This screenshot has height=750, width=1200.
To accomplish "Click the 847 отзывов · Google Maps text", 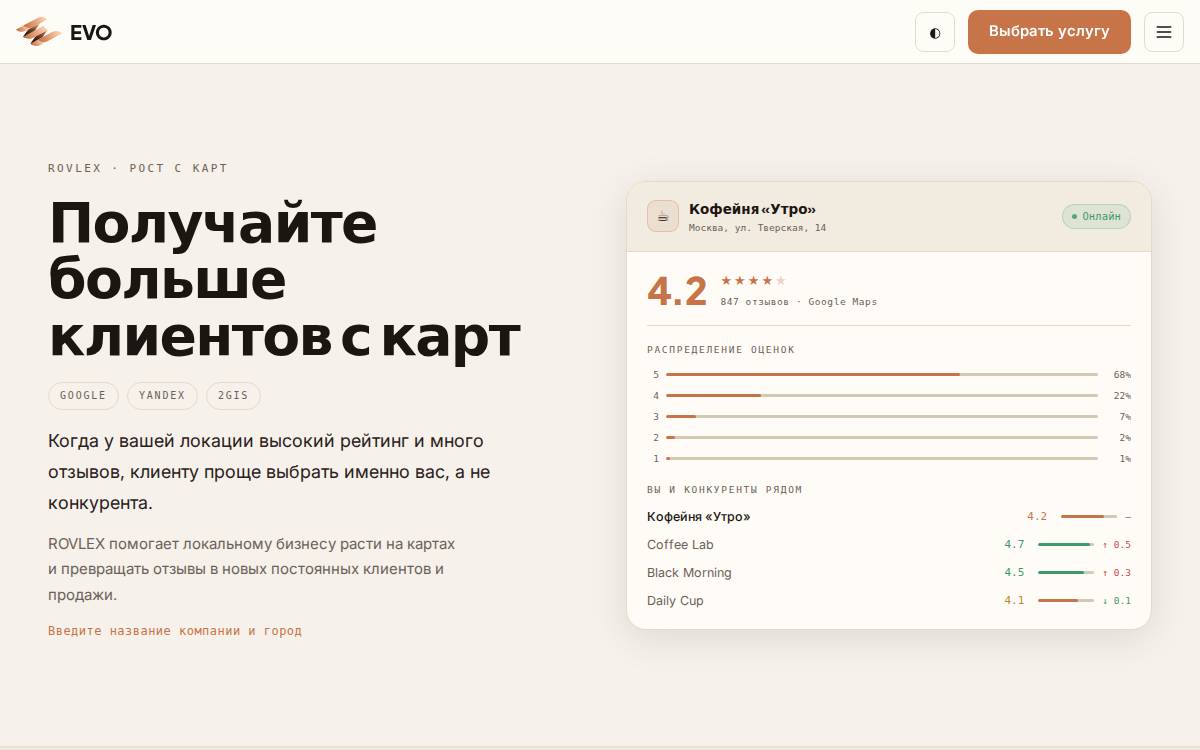I will (799, 302).
